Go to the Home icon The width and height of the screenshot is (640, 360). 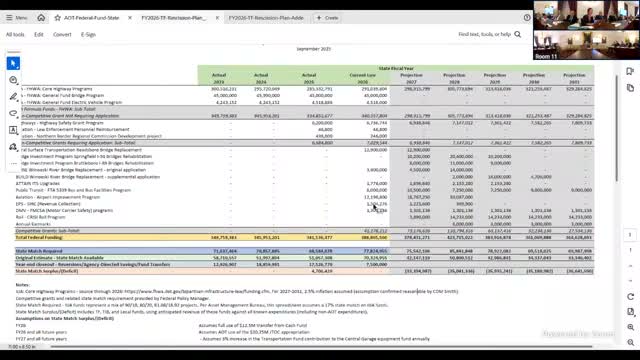[x=41, y=18]
